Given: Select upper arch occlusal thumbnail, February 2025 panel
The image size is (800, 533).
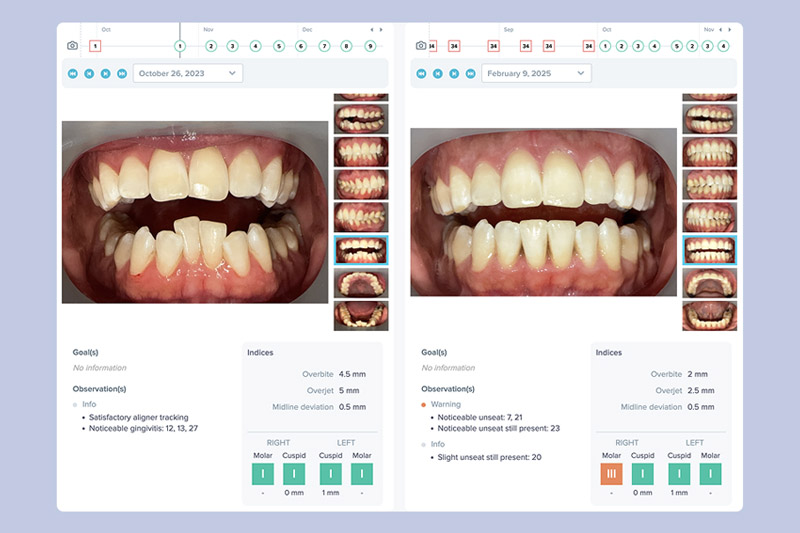Looking at the screenshot, I should (x=710, y=283).
